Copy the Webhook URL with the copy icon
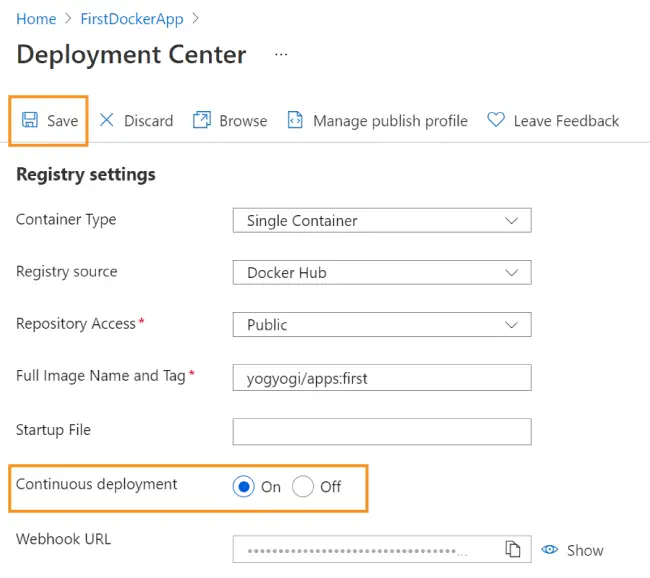Viewport: 650px width, 578px height. coord(513,549)
